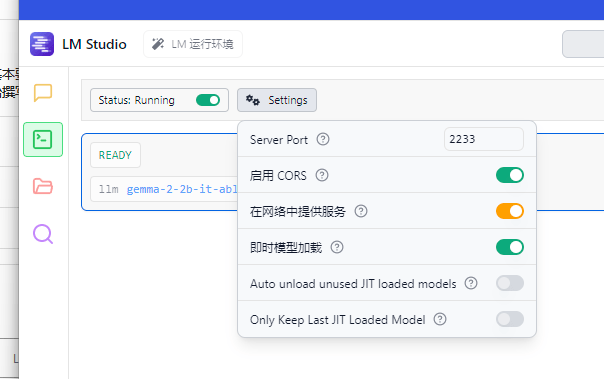This screenshot has height=379, width=604.
Task: Open the Chat sidebar icon
Action: coord(43,93)
